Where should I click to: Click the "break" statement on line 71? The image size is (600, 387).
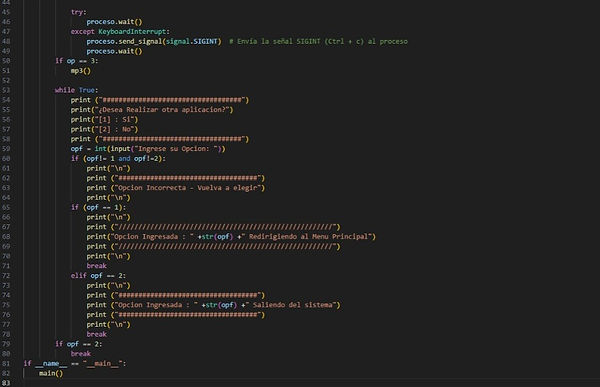click(x=96, y=266)
